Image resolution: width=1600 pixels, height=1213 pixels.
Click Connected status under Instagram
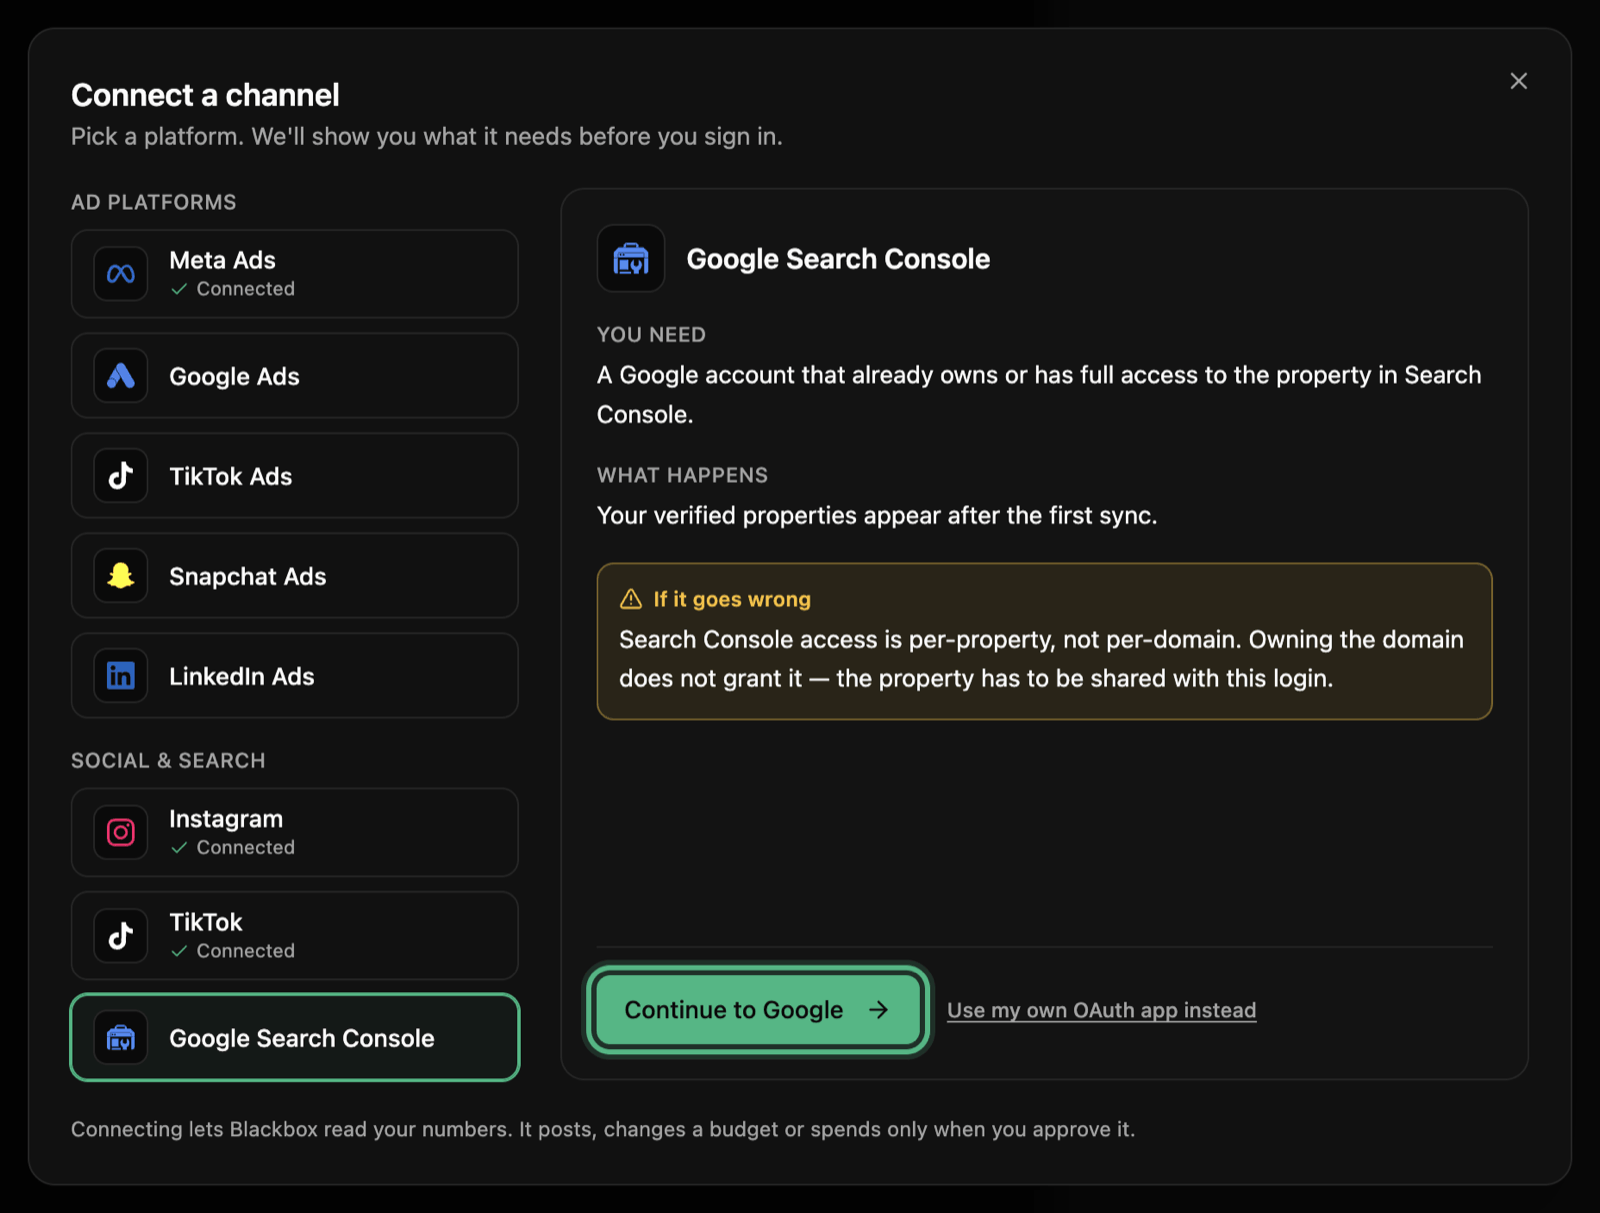coord(233,848)
